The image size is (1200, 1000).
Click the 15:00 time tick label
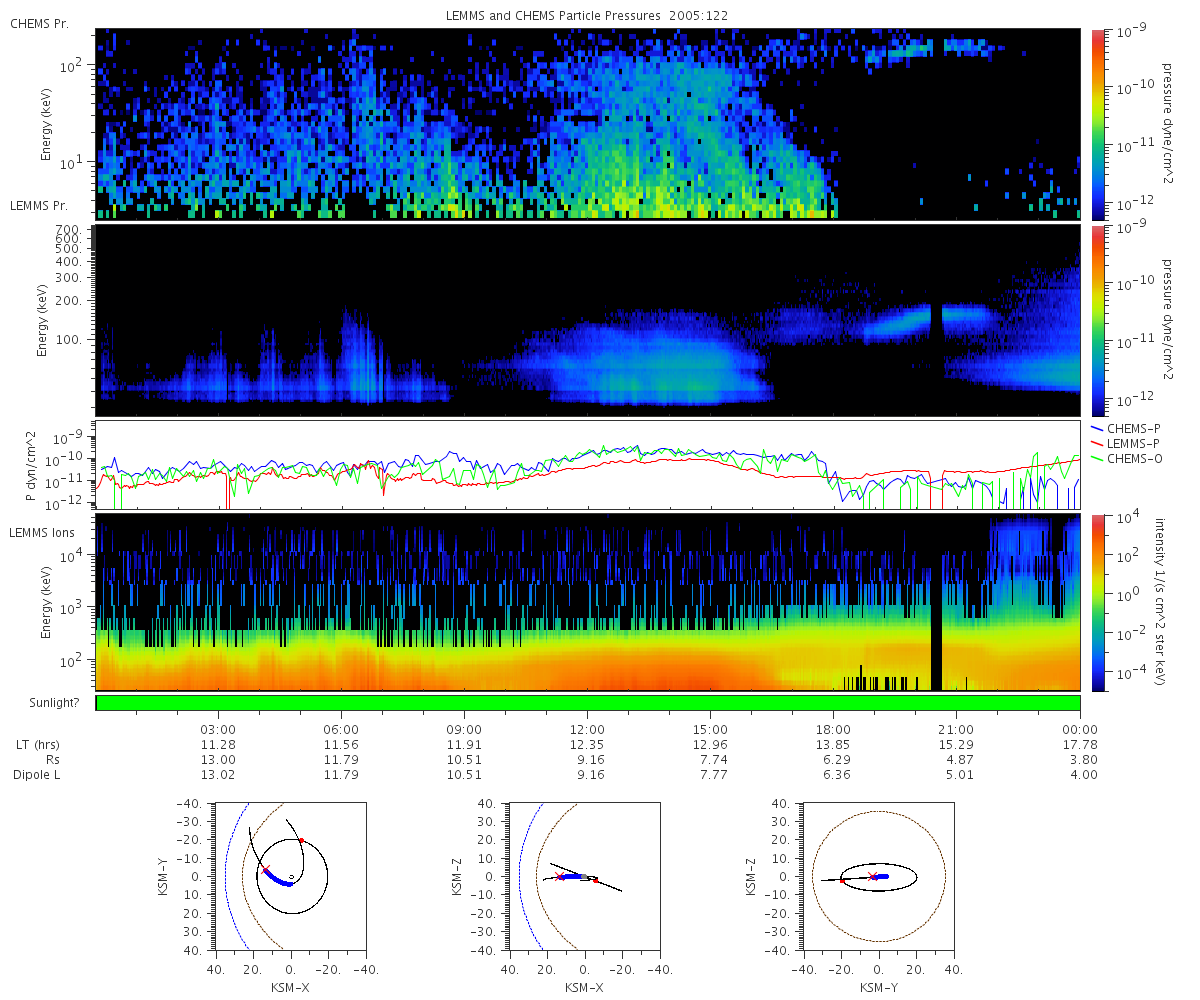click(x=710, y=729)
